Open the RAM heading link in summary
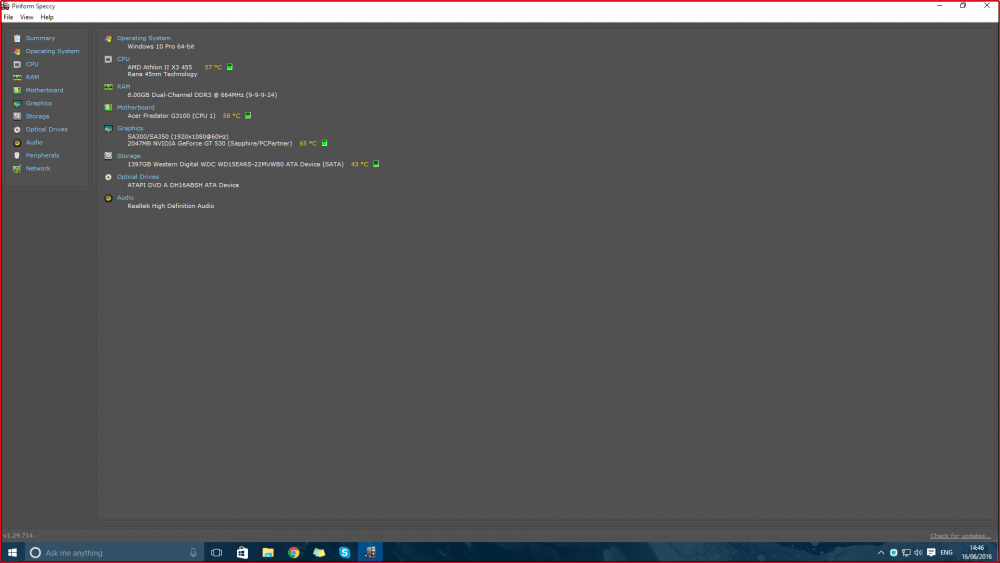The image size is (1000, 563). click(x=123, y=87)
